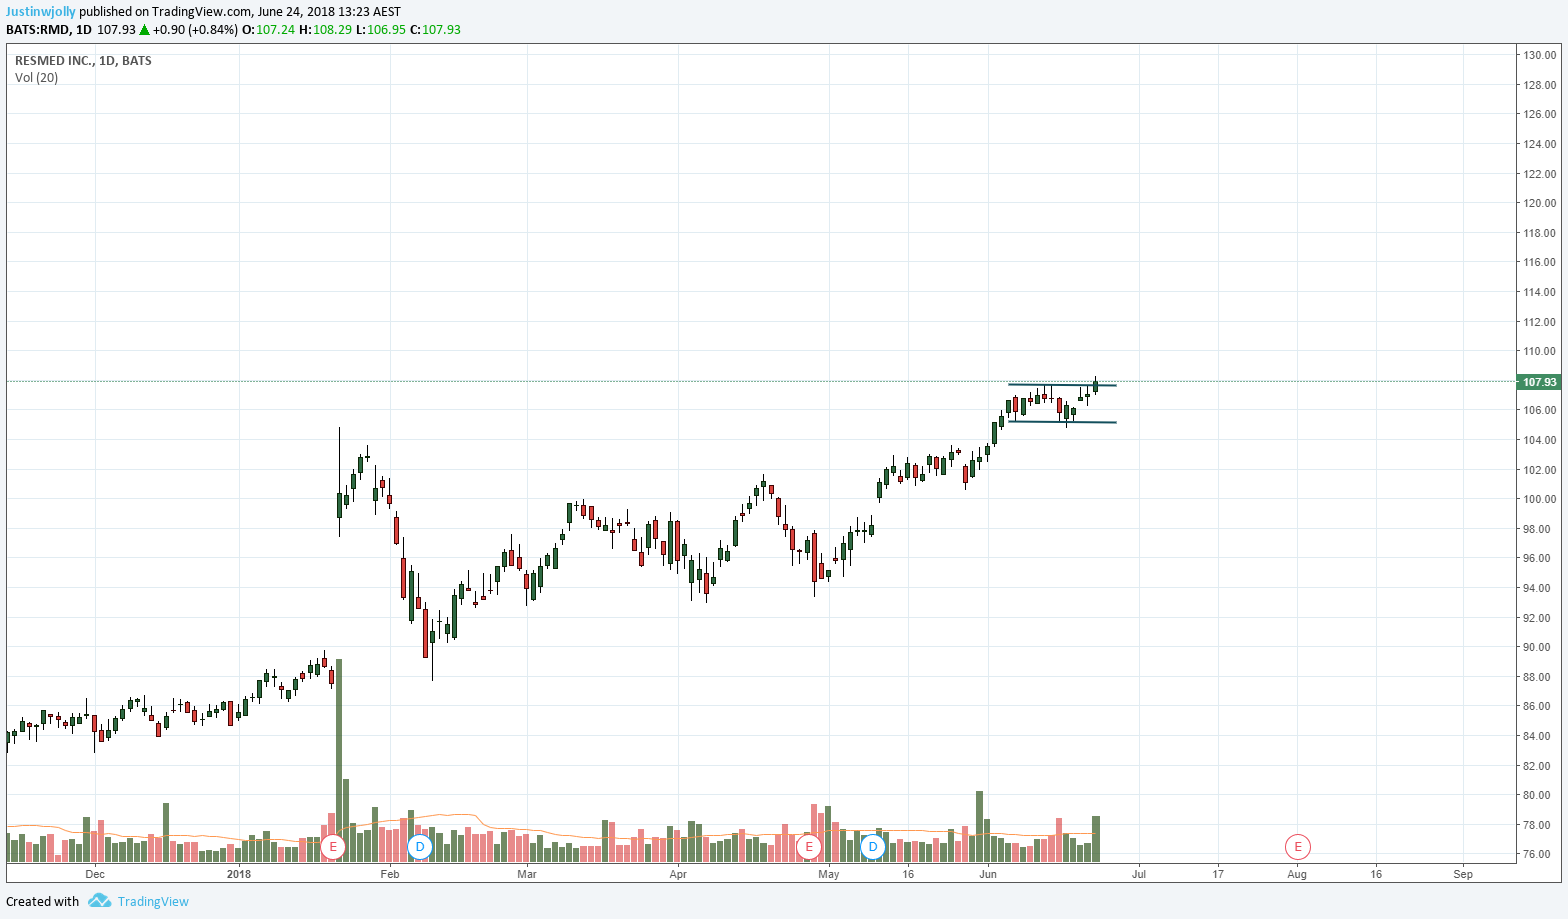Click the 110.00 price axis label
The height and width of the screenshot is (919, 1568).
[x=1539, y=351]
